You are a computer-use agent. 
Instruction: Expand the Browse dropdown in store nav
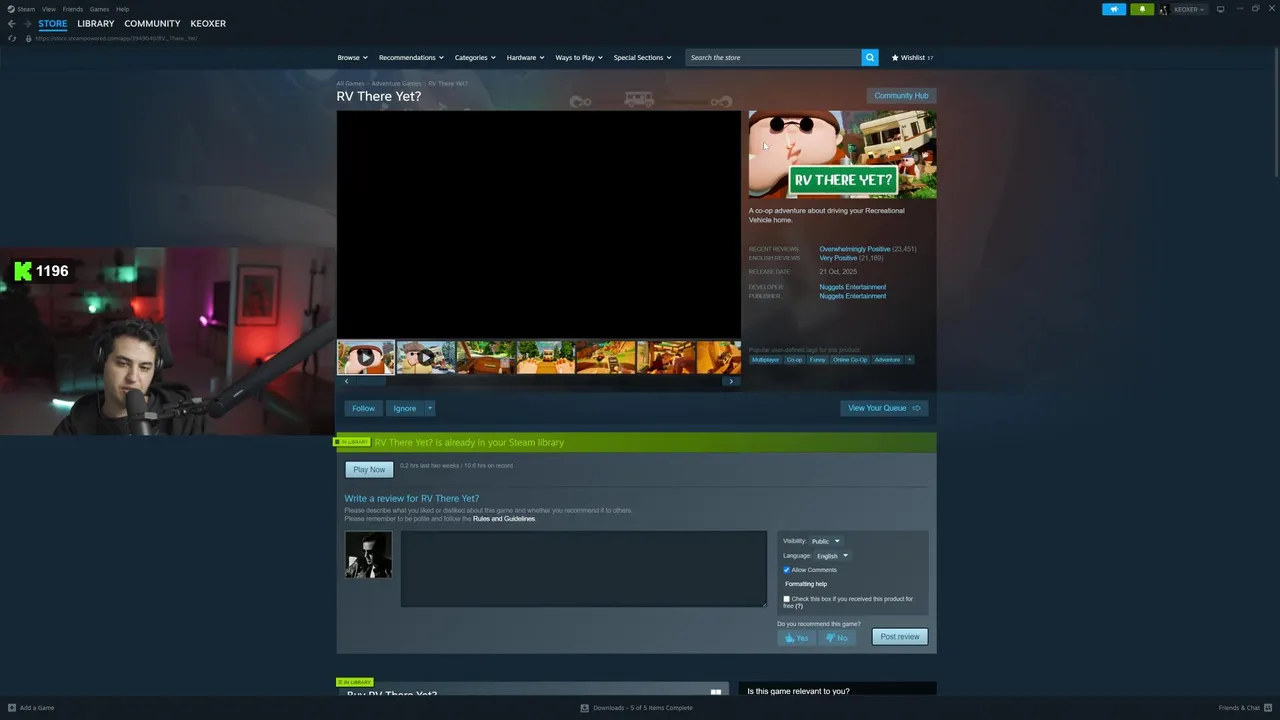click(352, 57)
